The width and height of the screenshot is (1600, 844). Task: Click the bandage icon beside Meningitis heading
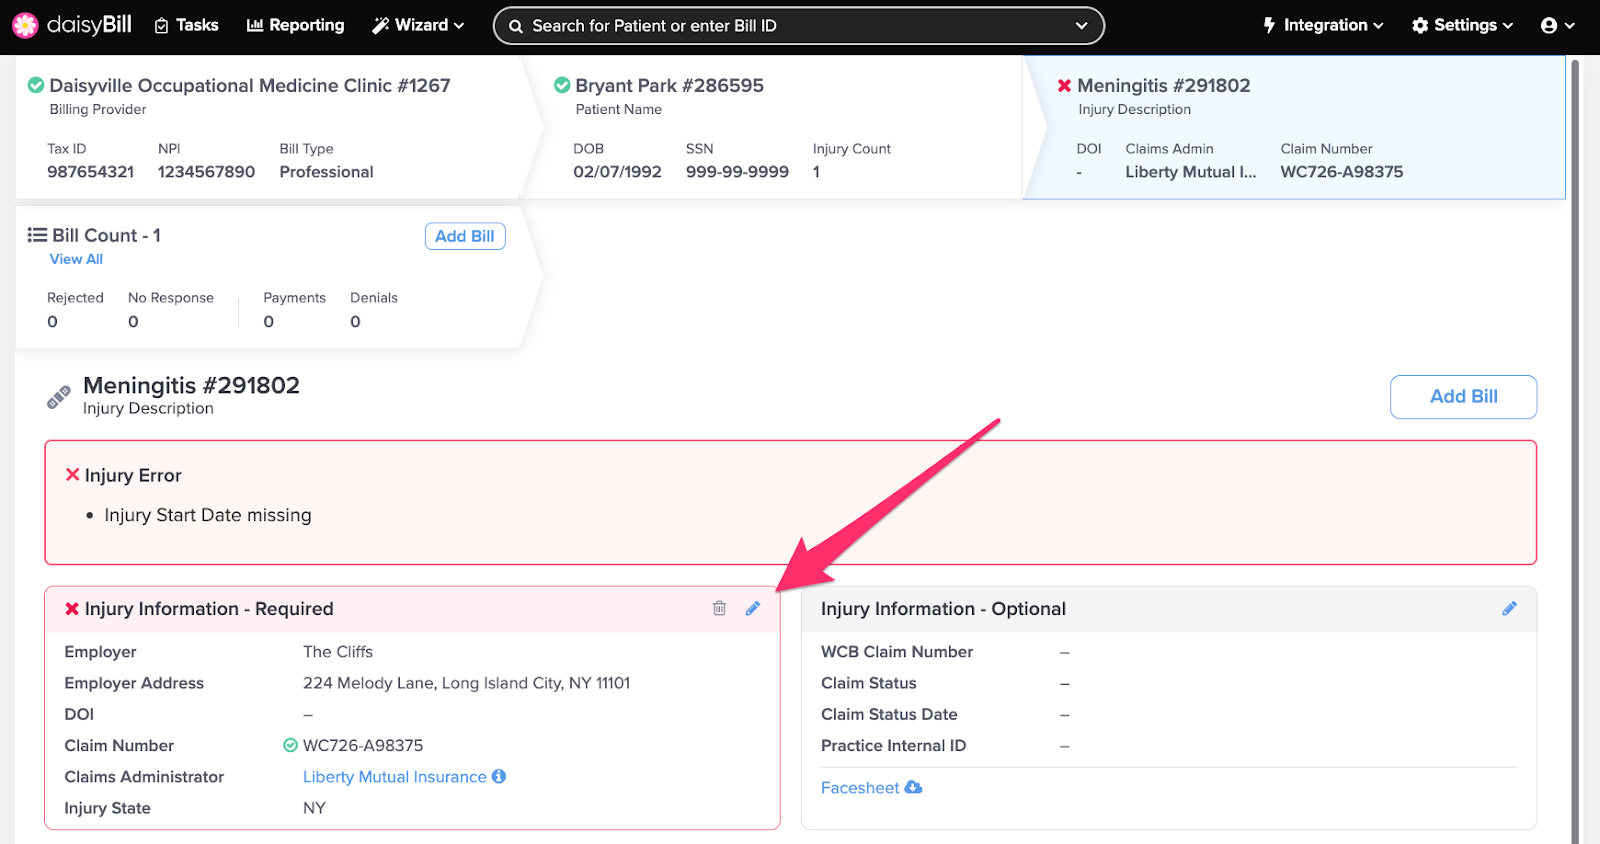point(59,397)
